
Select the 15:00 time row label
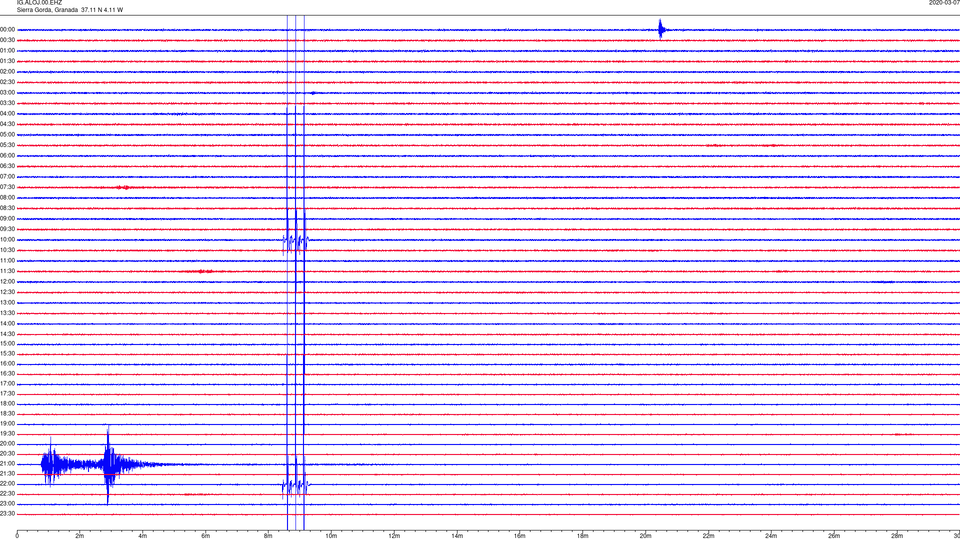(8, 343)
